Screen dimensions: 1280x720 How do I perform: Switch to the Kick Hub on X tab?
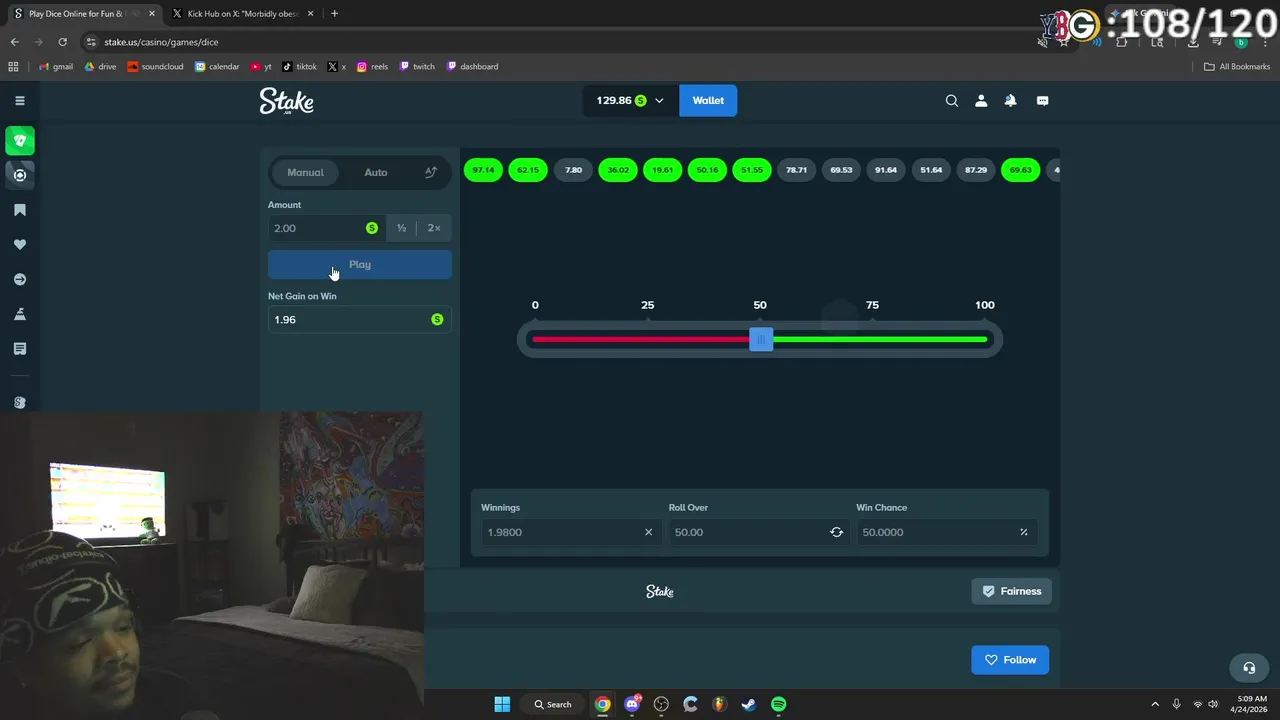coord(243,14)
